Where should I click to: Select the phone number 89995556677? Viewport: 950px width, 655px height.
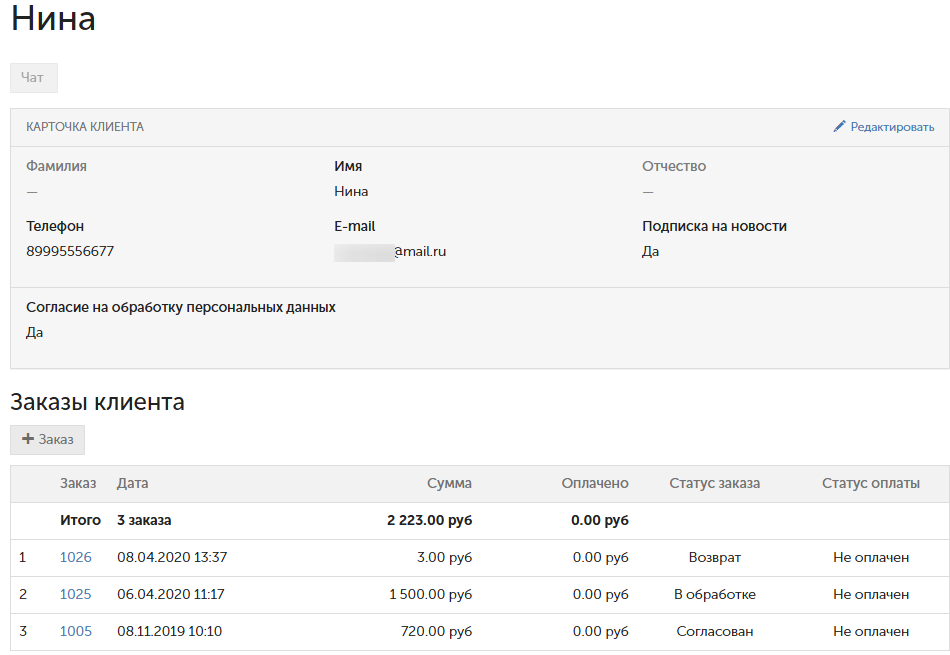[x=70, y=251]
